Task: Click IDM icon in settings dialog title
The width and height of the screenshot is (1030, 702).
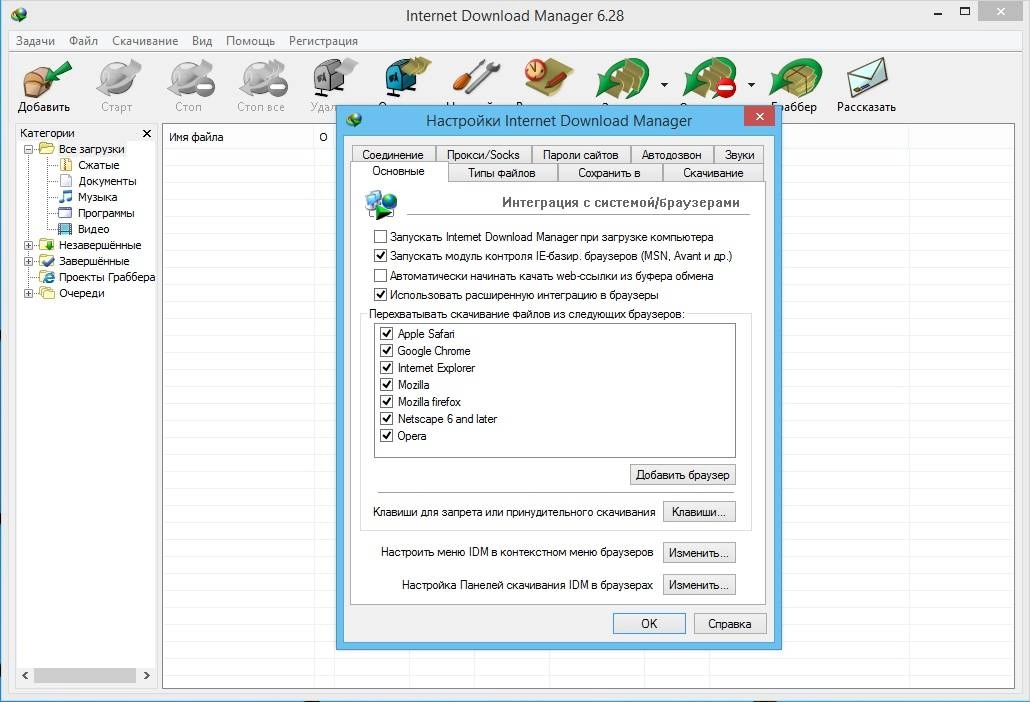Action: click(355, 120)
